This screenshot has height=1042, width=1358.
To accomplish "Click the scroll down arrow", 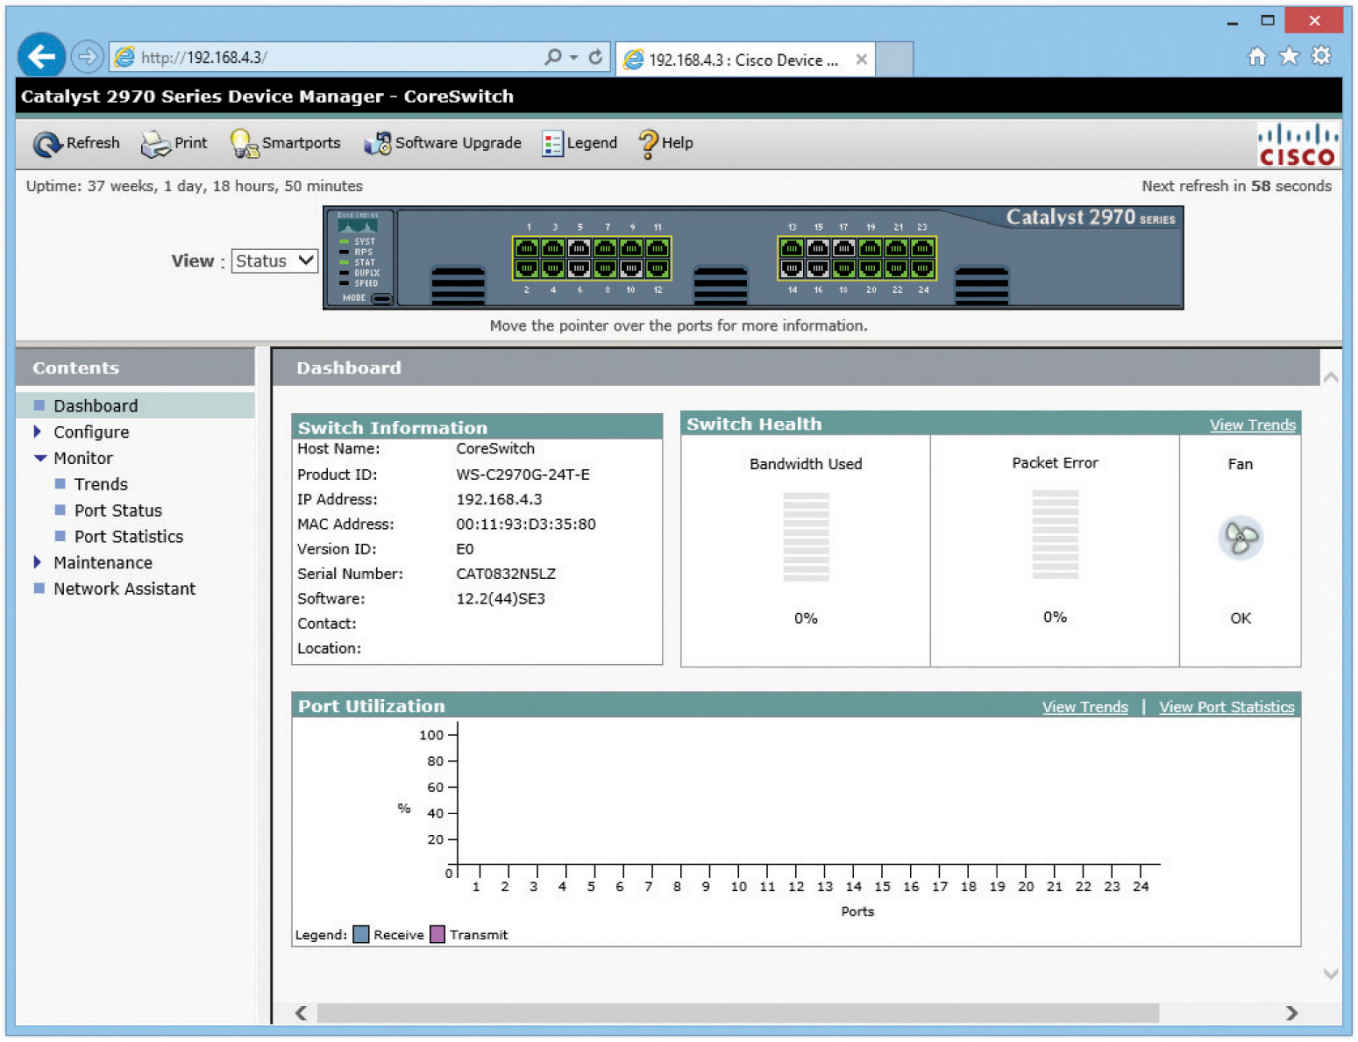I will [x=1331, y=973].
